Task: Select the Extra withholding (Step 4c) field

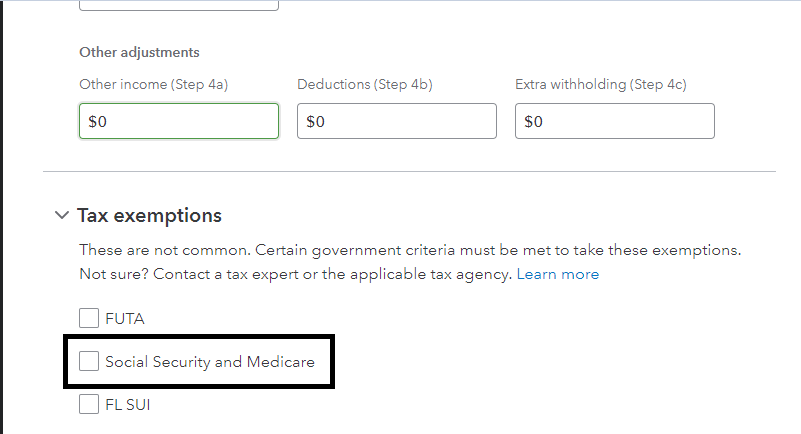Action: tap(614, 121)
